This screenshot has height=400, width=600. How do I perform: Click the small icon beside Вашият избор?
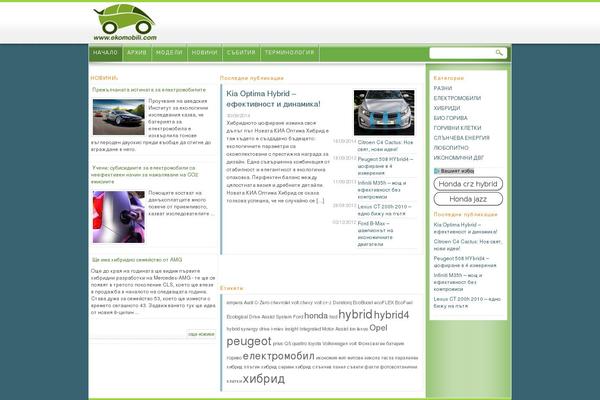(437, 171)
